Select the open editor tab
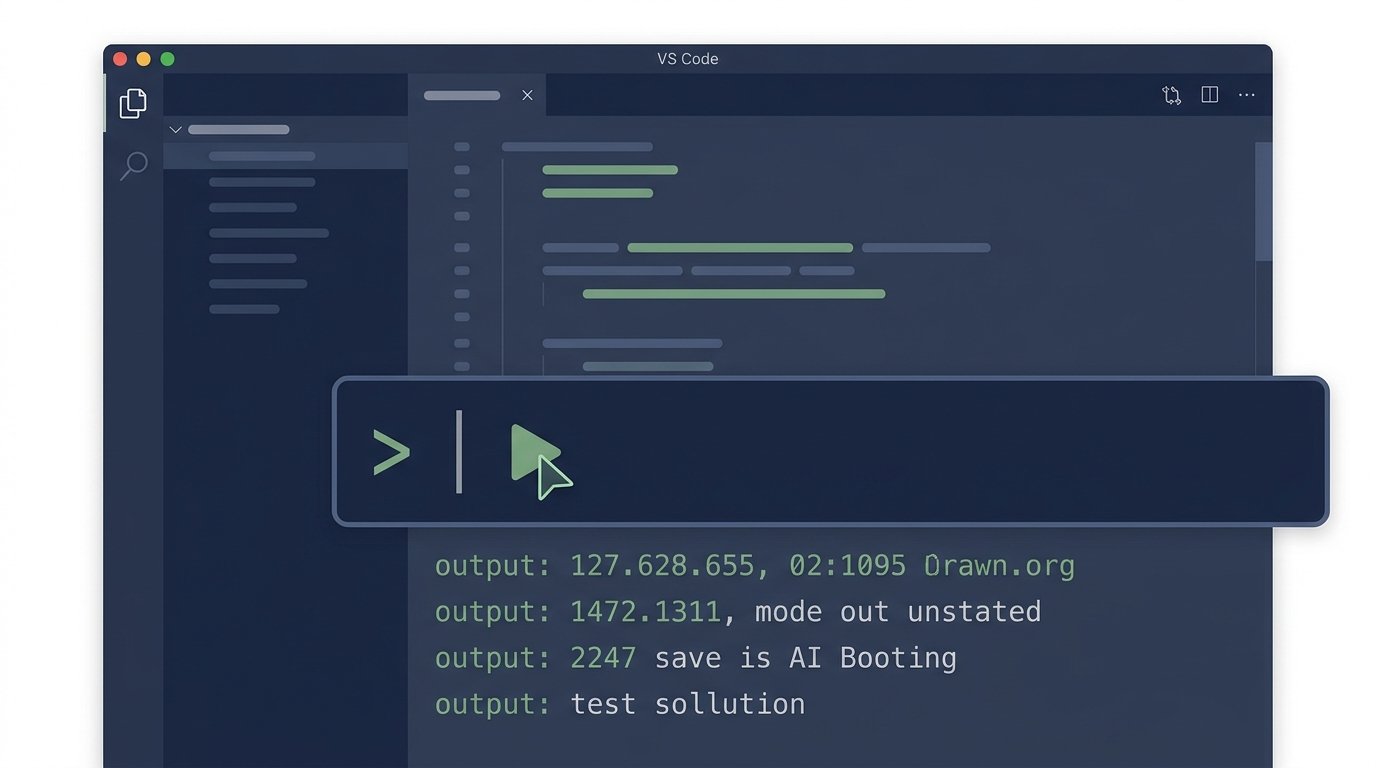The width and height of the screenshot is (1376, 768). [x=477, y=95]
